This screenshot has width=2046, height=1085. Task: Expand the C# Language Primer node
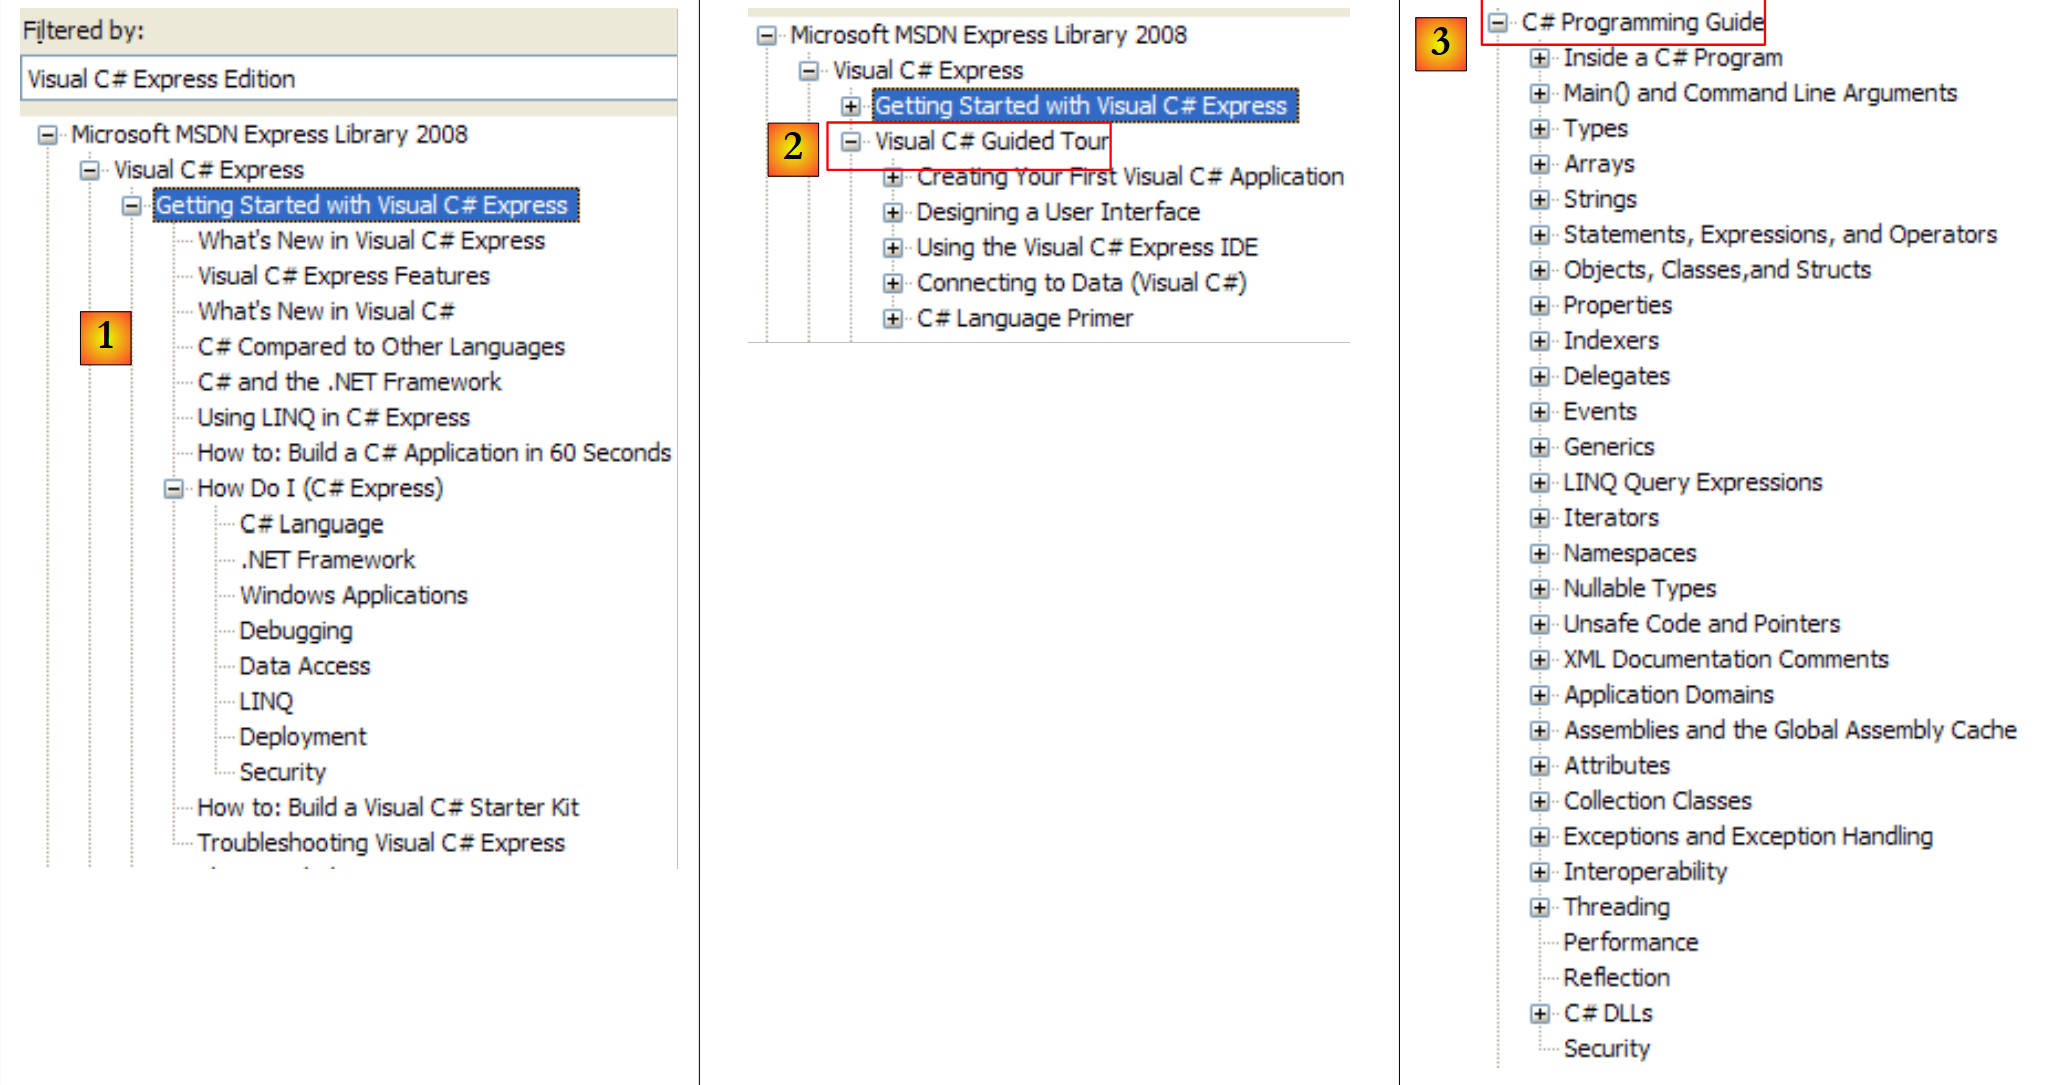tap(892, 319)
